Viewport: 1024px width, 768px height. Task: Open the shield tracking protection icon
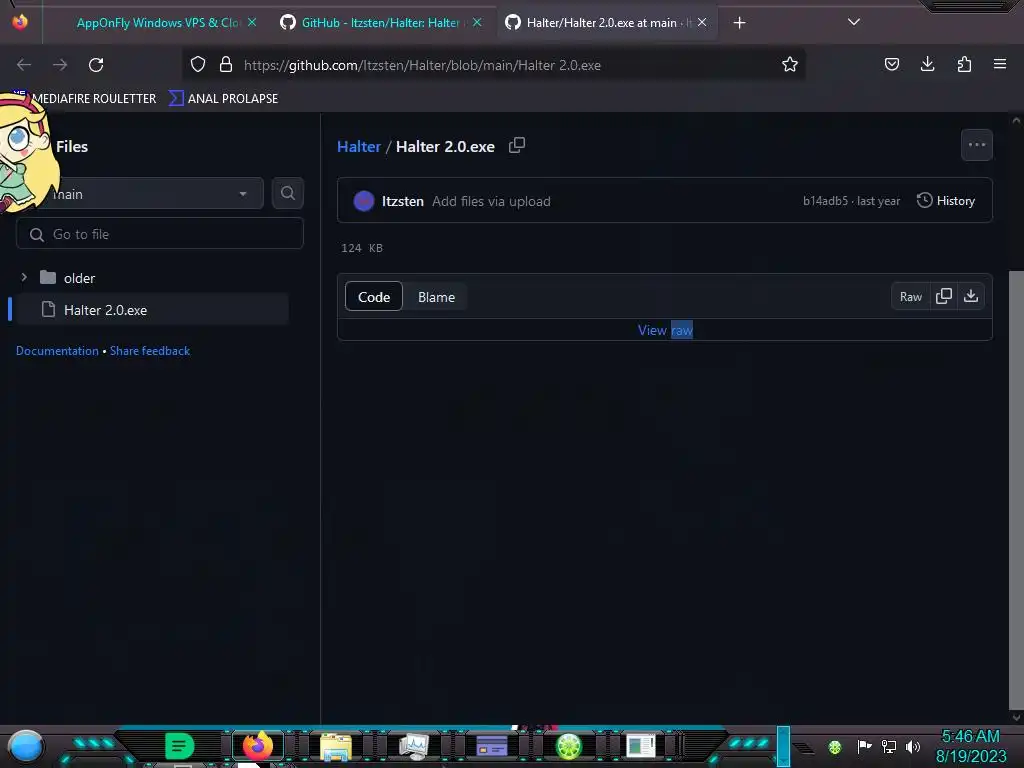click(198, 64)
